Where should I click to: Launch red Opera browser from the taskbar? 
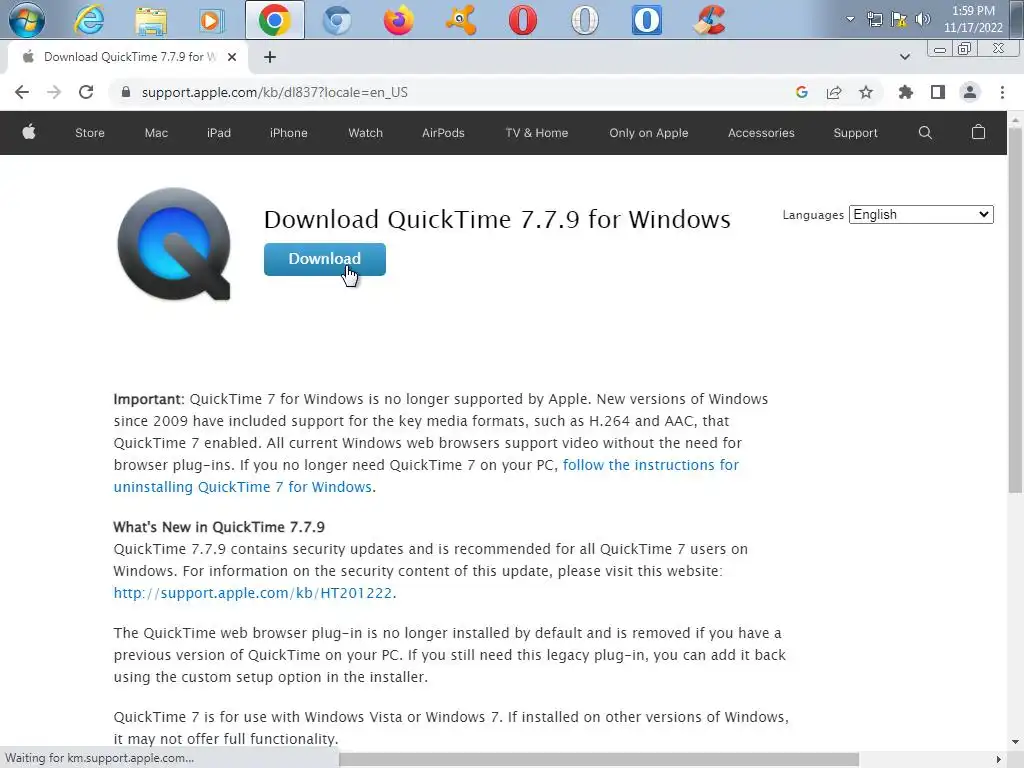(522, 20)
